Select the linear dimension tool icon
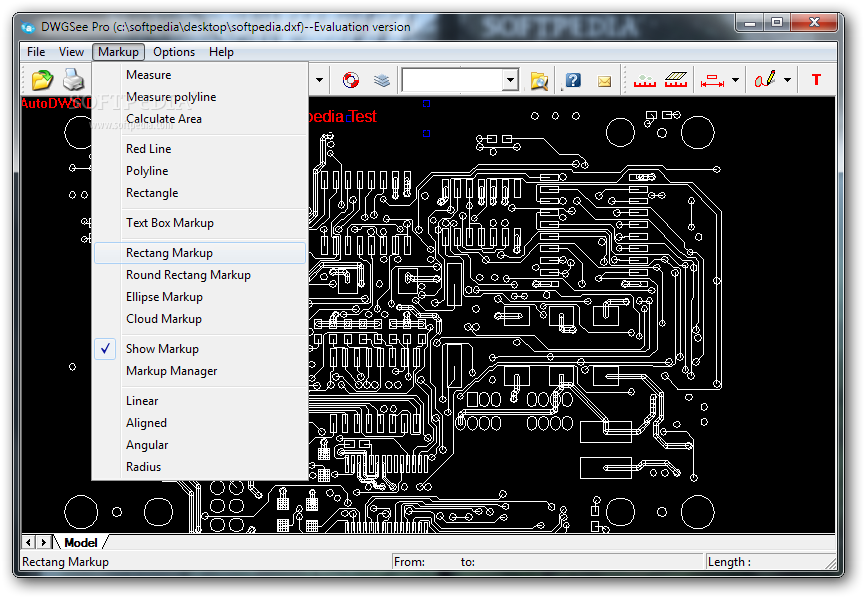 (712, 81)
